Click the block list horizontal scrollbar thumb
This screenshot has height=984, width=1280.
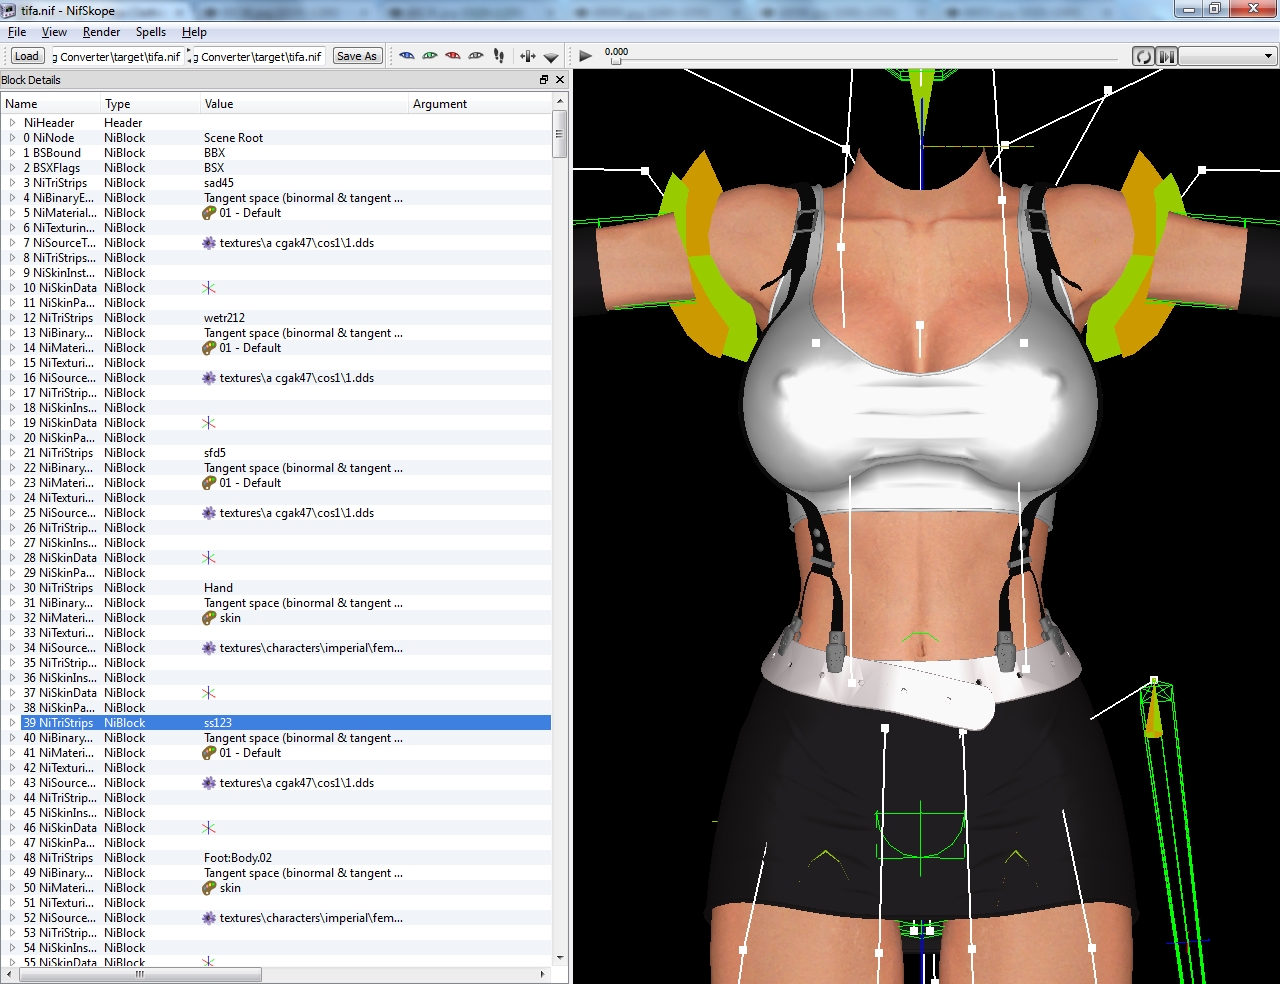point(139,974)
